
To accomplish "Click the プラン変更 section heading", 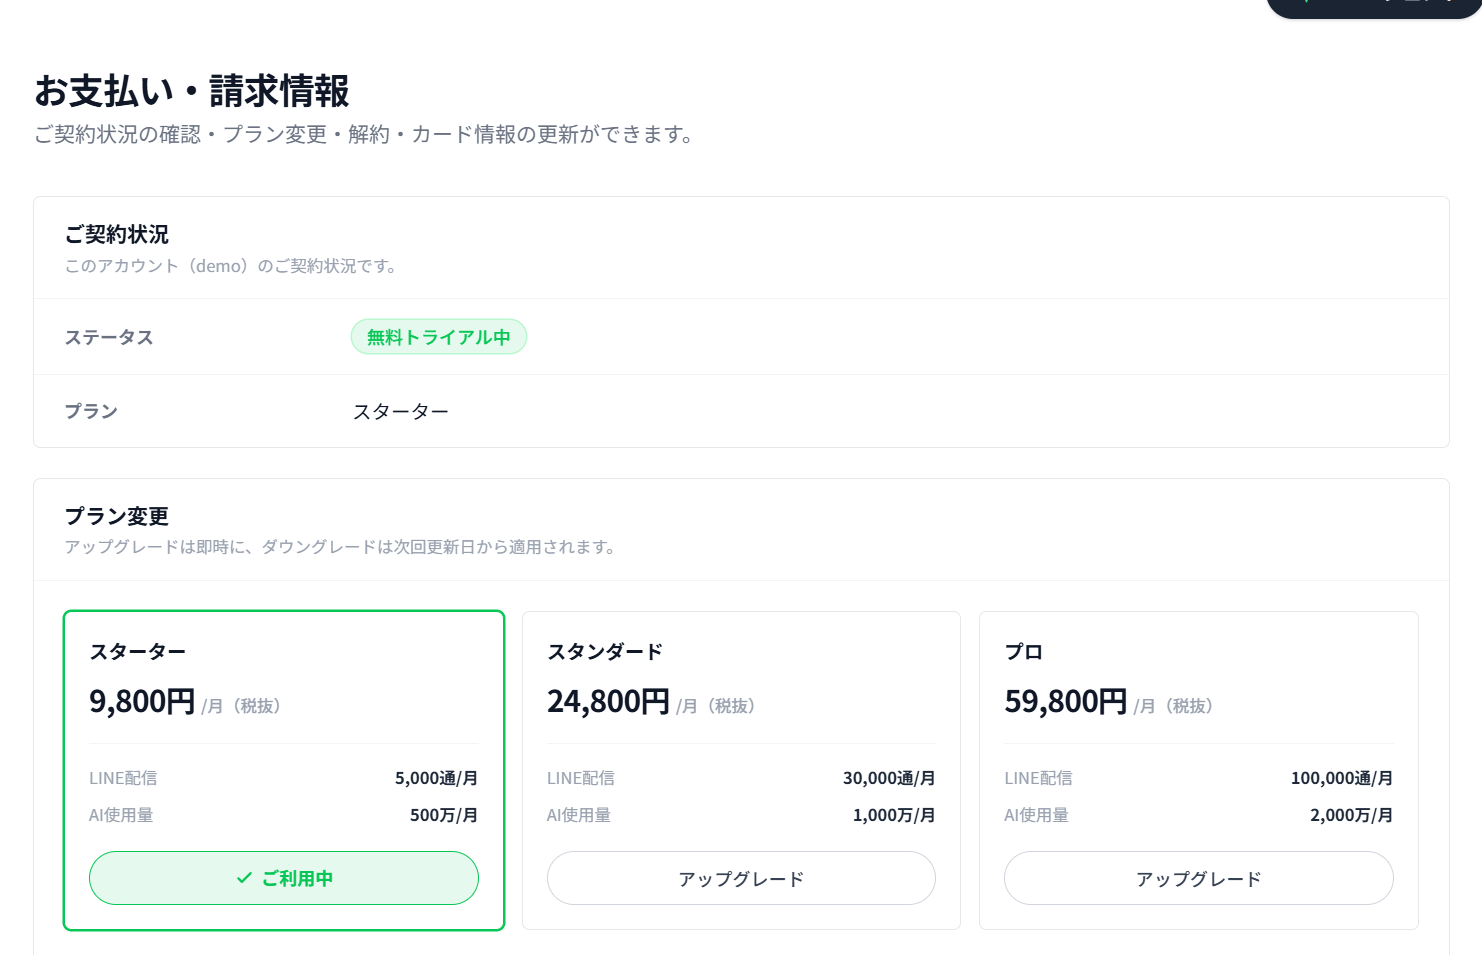I will point(117,516).
